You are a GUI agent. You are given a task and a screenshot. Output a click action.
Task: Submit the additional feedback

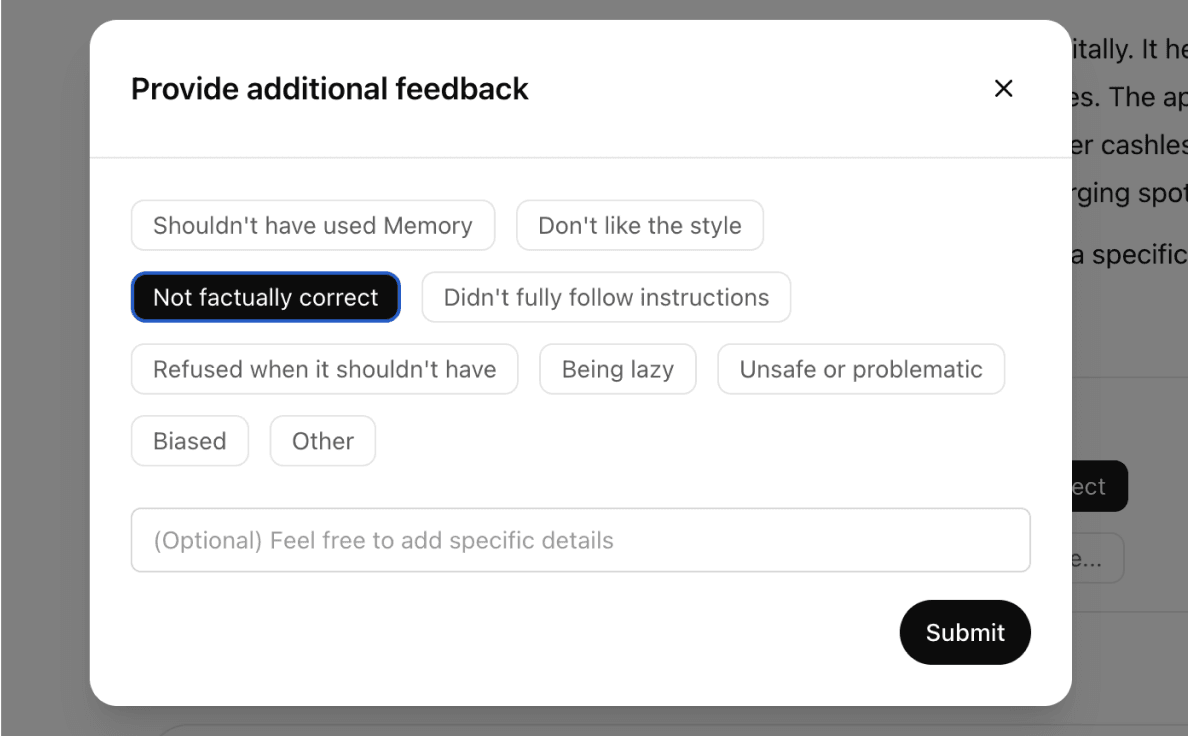pyautogui.click(x=965, y=632)
